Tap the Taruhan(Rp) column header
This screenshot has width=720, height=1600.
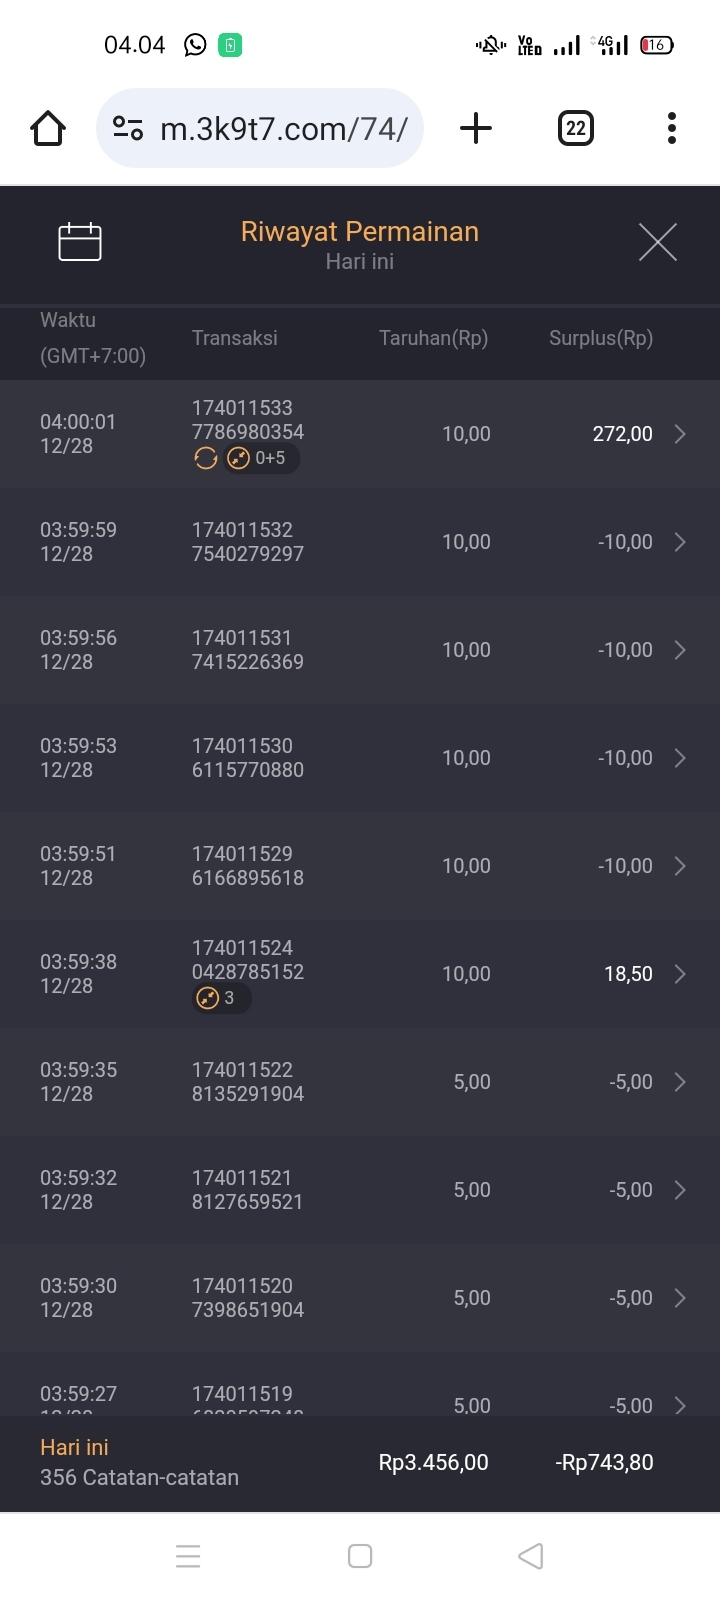(x=433, y=338)
